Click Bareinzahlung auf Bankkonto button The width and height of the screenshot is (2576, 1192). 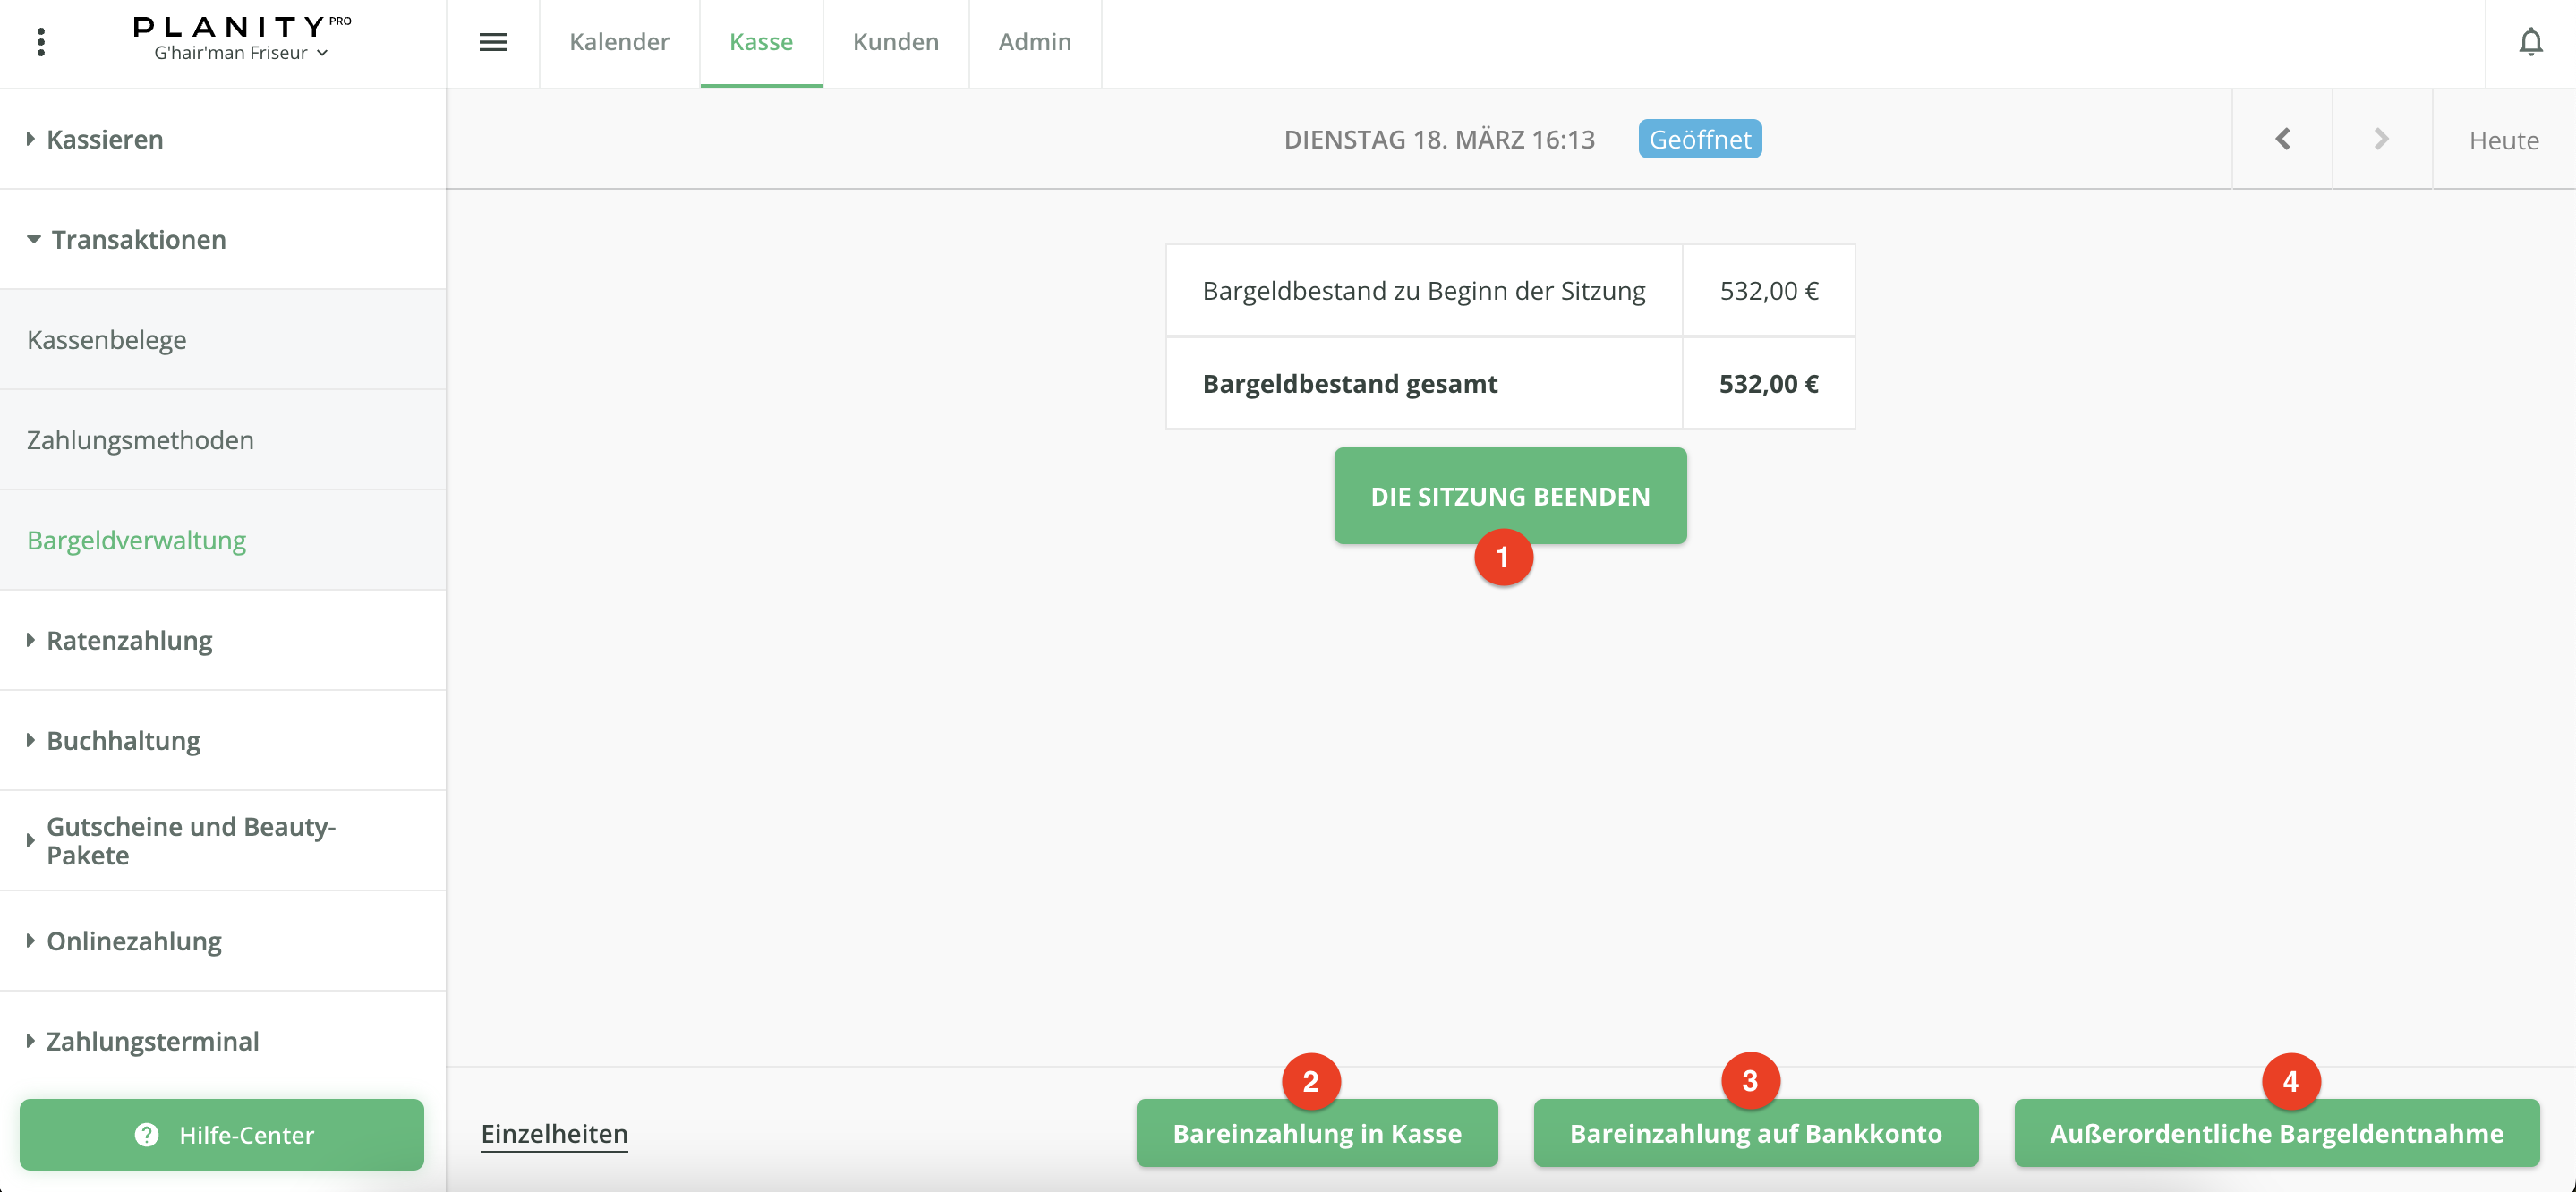1755,1133
